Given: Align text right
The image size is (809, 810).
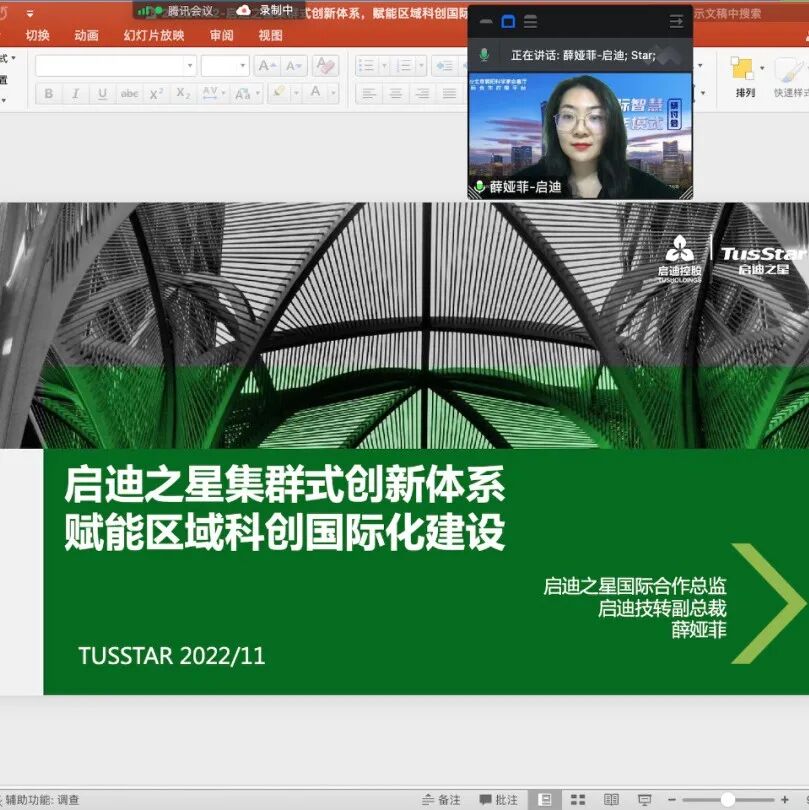Looking at the screenshot, I should [x=423, y=94].
